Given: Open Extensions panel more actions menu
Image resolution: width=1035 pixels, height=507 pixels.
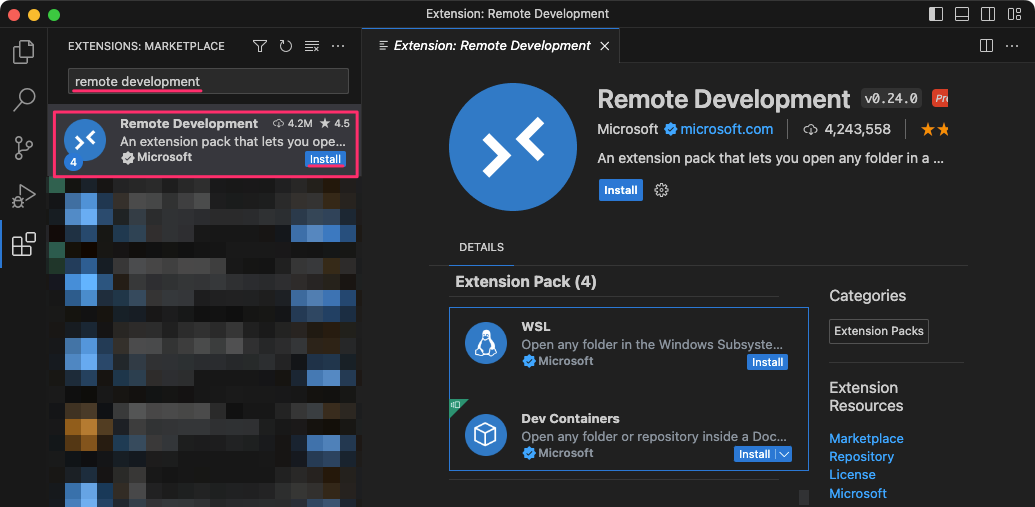Looking at the screenshot, I should coord(338,46).
